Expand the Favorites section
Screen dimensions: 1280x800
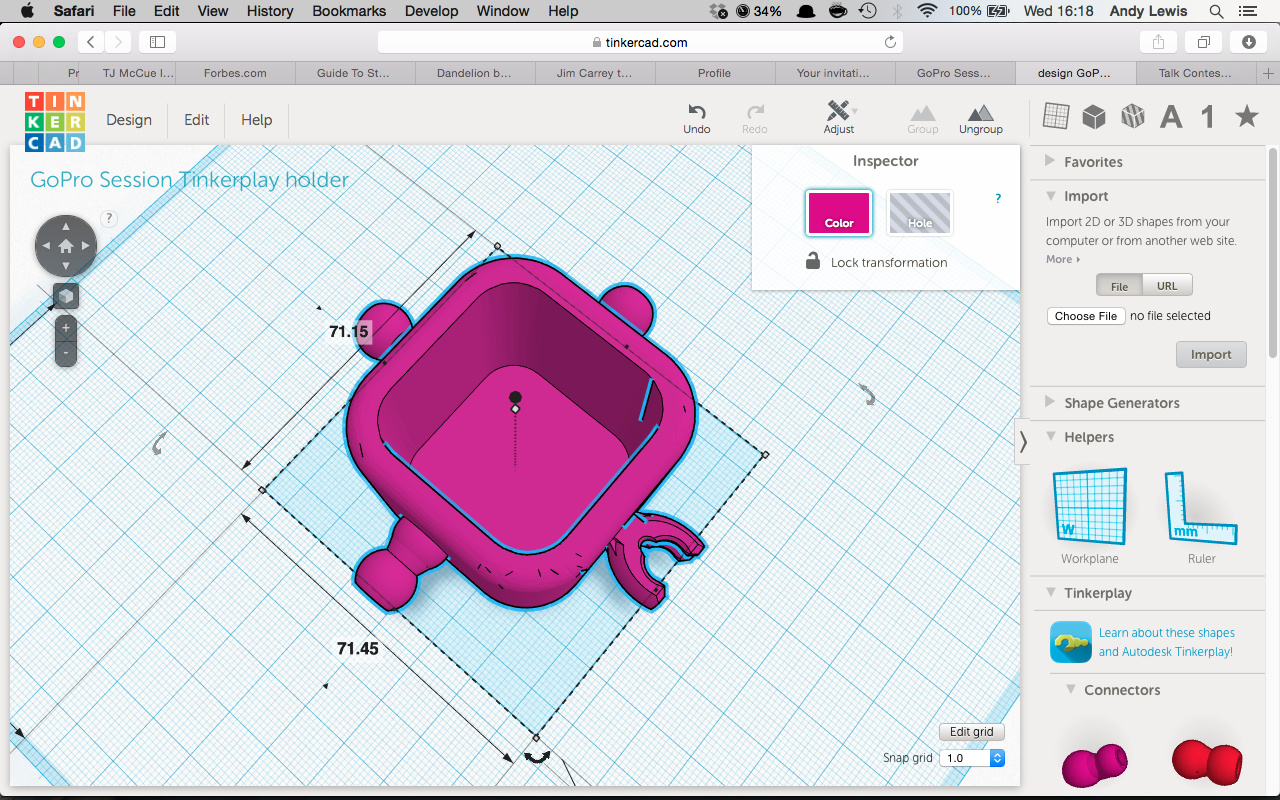[x=1093, y=162]
